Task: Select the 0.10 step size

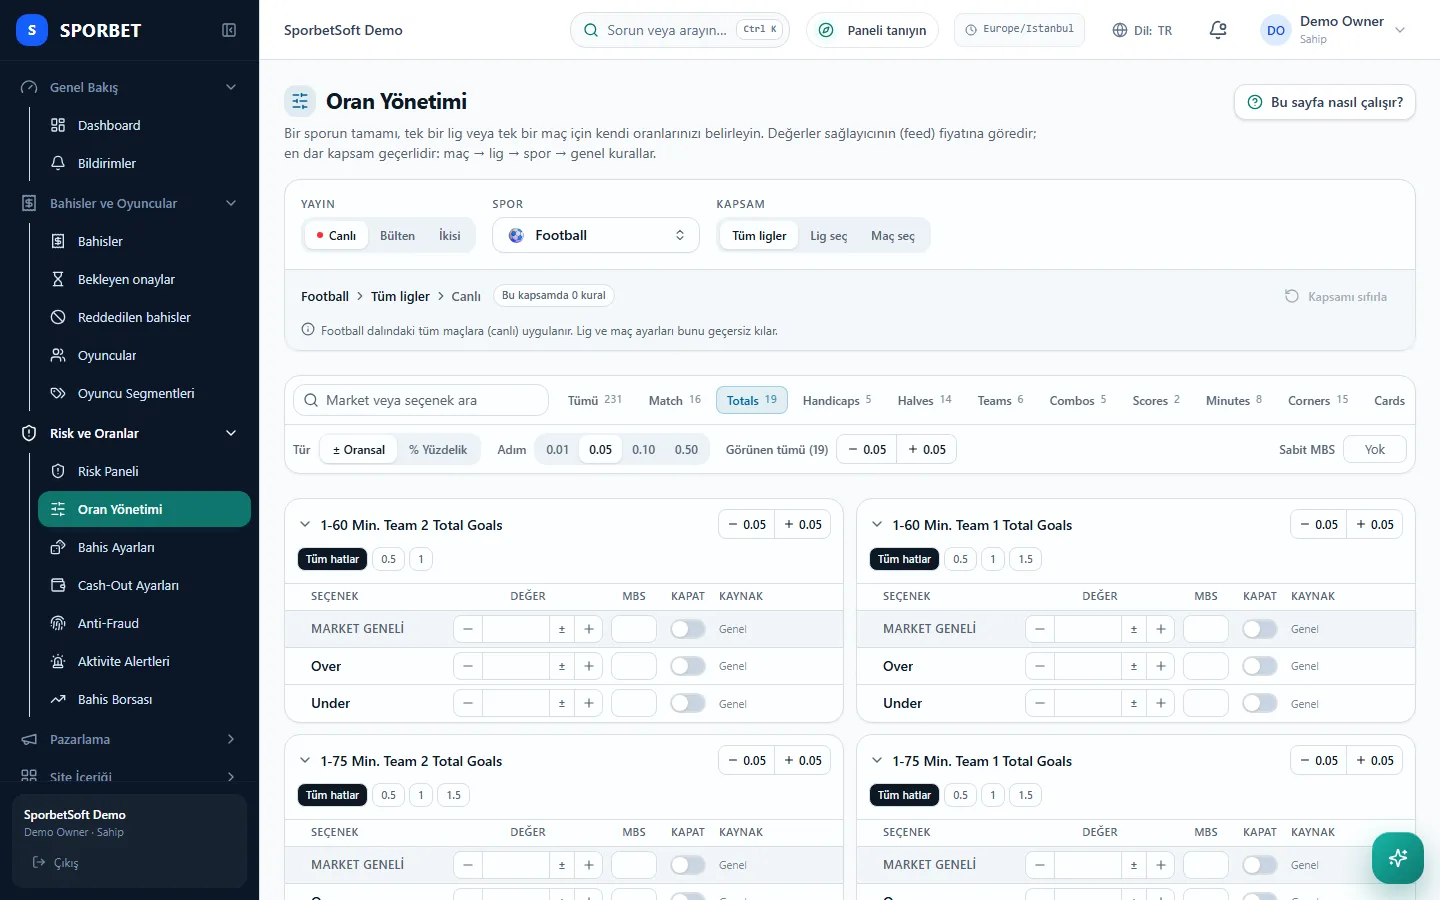Action: point(644,450)
